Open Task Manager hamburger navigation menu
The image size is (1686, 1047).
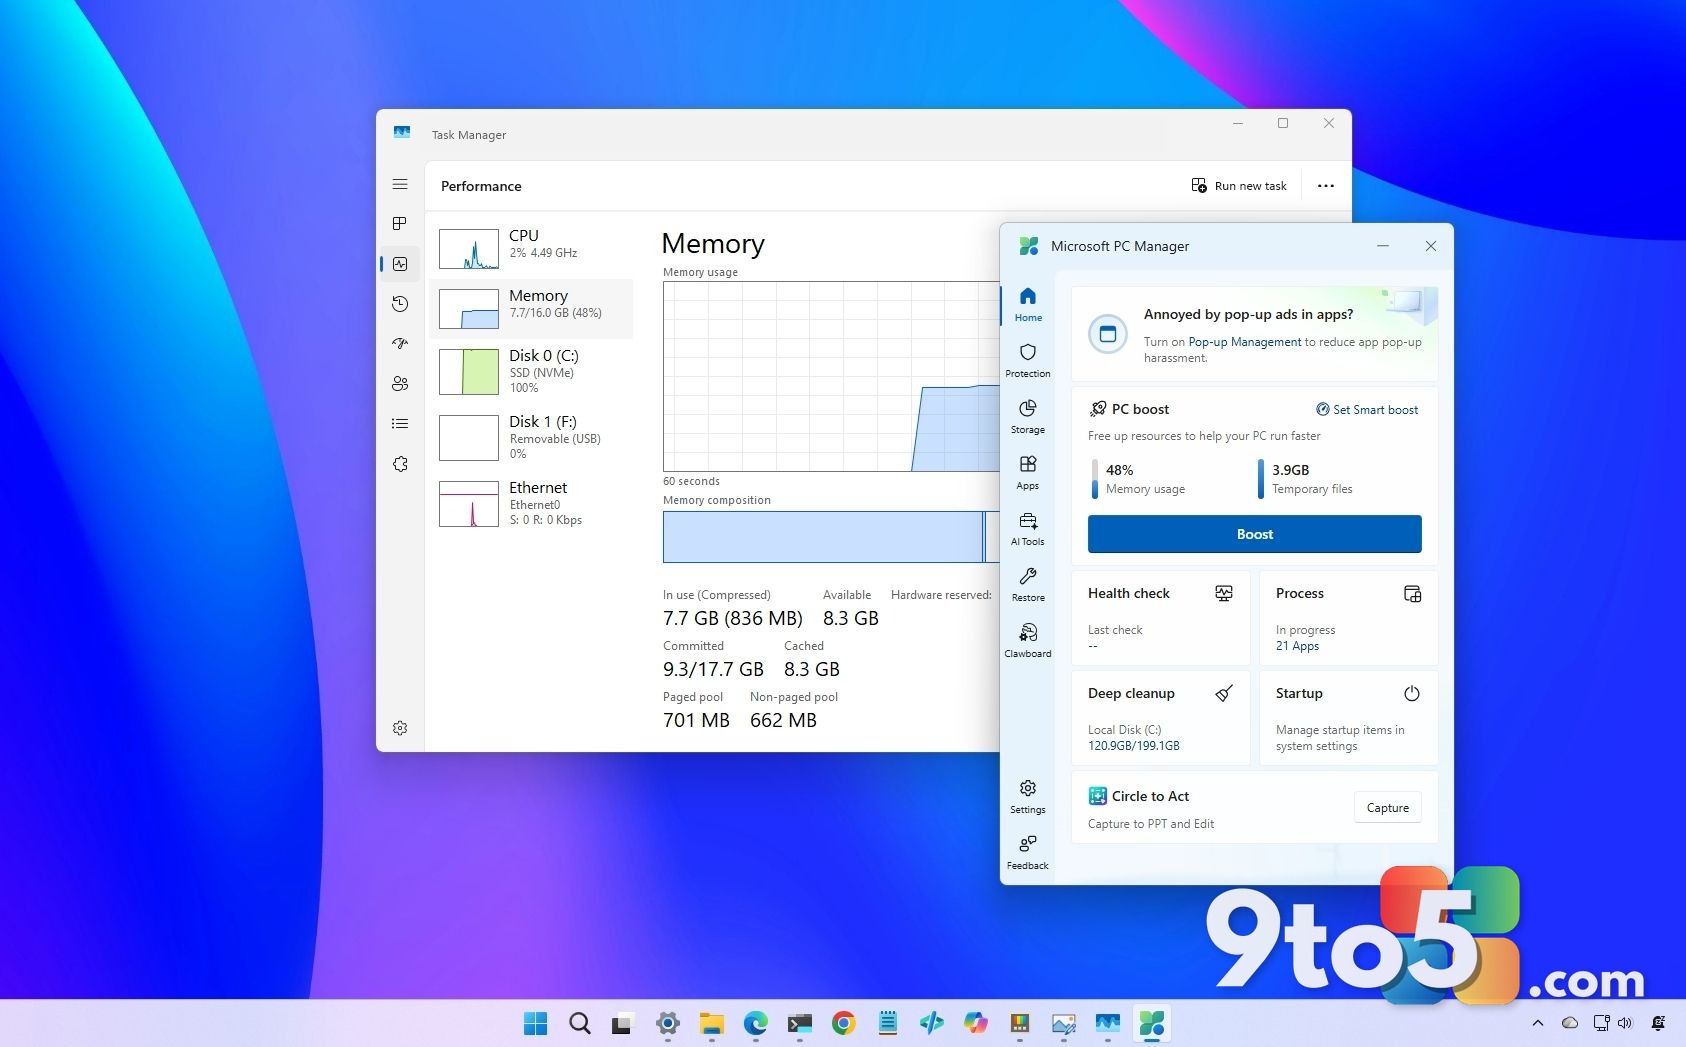point(400,184)
